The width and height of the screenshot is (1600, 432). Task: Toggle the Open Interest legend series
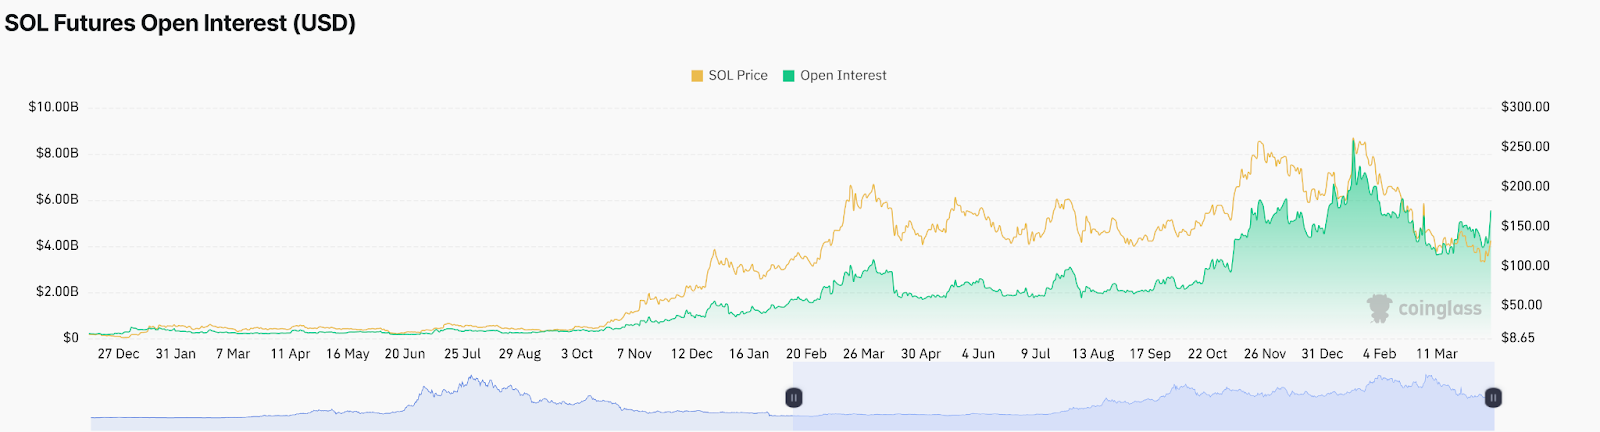pyautogui.click(x=843, y=75)
